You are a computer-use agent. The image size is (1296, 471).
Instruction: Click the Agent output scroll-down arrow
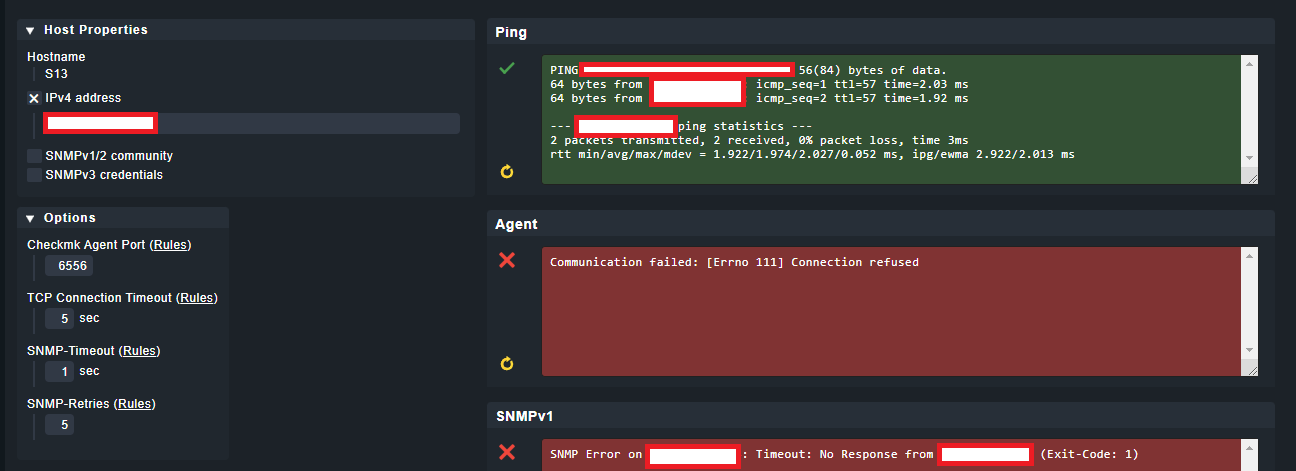tap(1249, 350)
